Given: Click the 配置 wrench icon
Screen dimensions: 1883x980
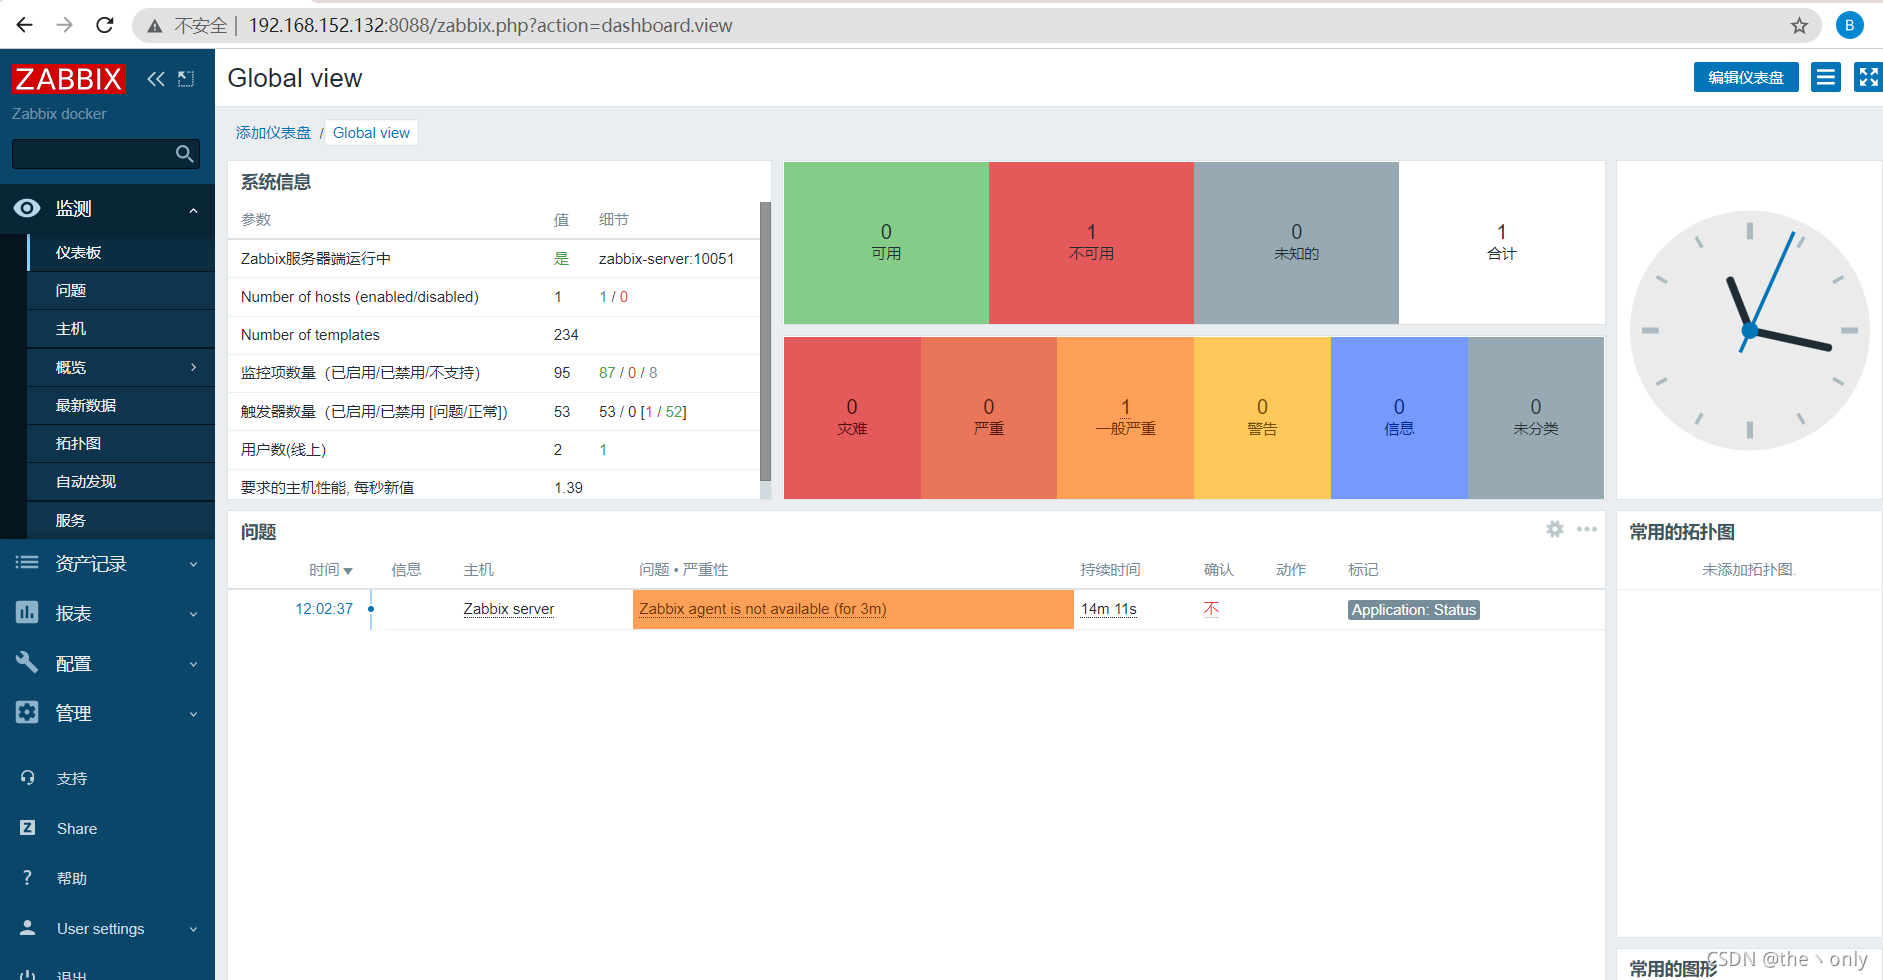Looking at the screenshot, I should [x=27, y=662].
